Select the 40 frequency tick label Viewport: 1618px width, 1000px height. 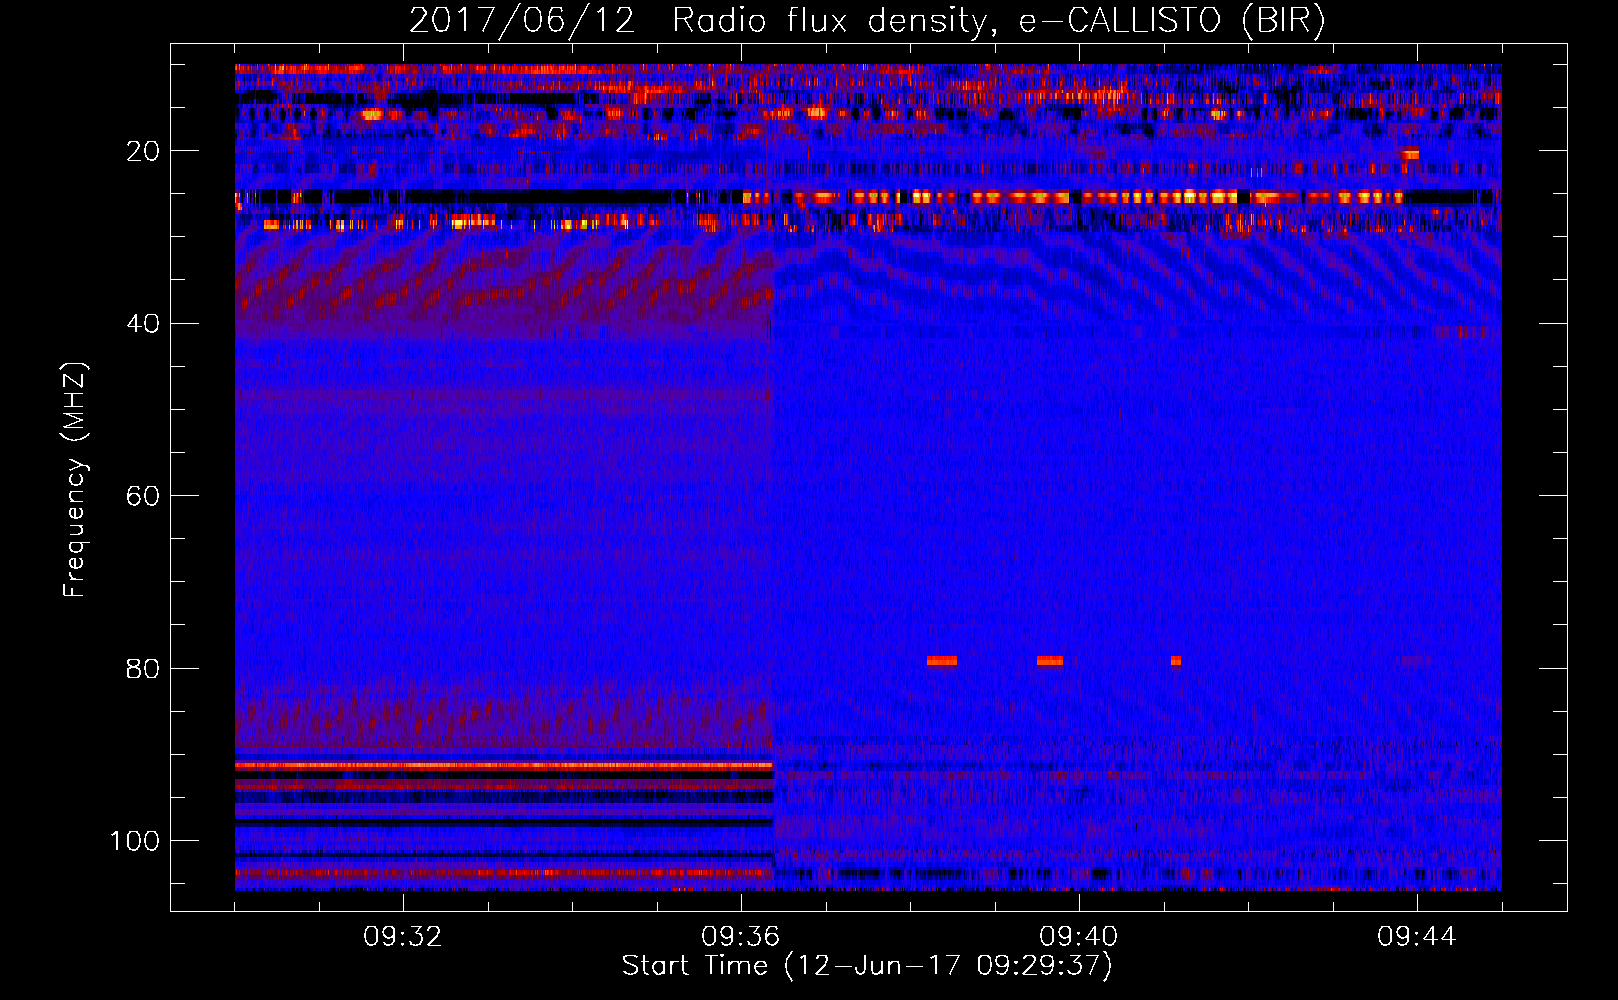click(143, 324)
